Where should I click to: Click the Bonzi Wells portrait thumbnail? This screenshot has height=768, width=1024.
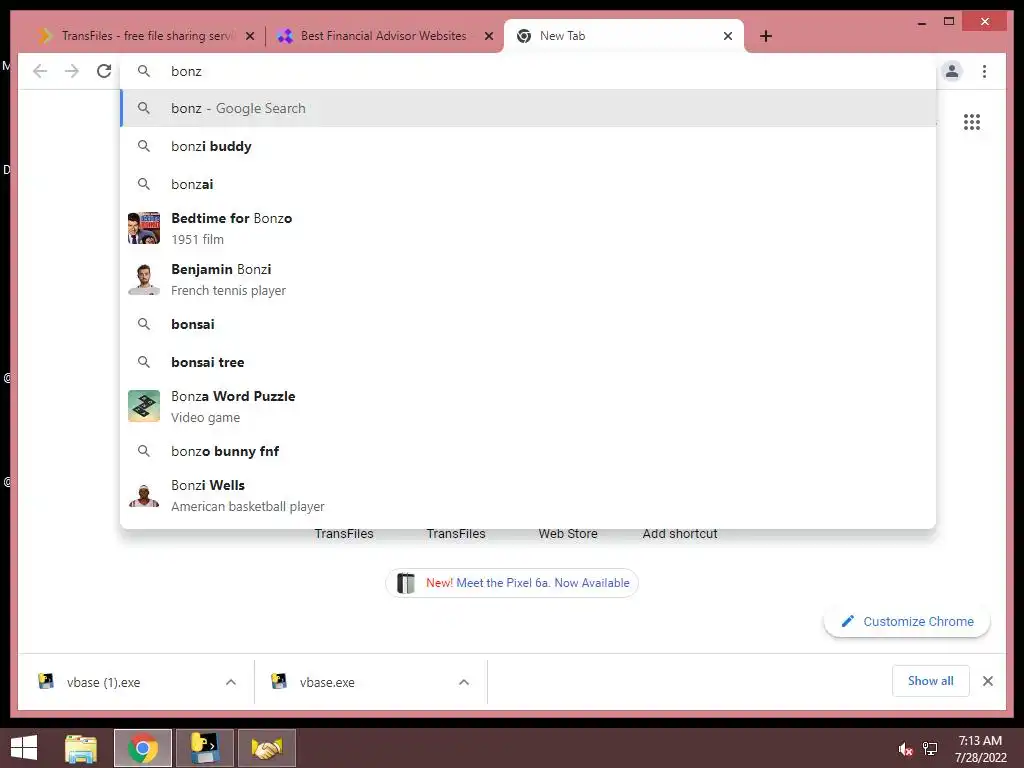[144, 495]
